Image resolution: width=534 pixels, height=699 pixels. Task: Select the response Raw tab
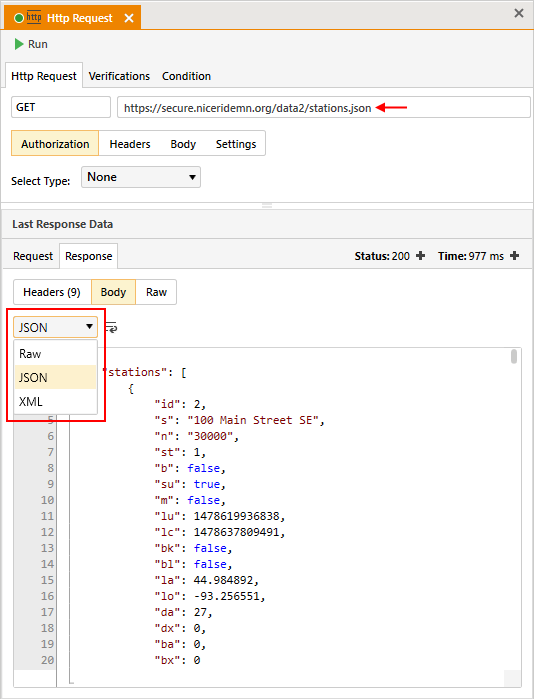click(x=156, y=292)
